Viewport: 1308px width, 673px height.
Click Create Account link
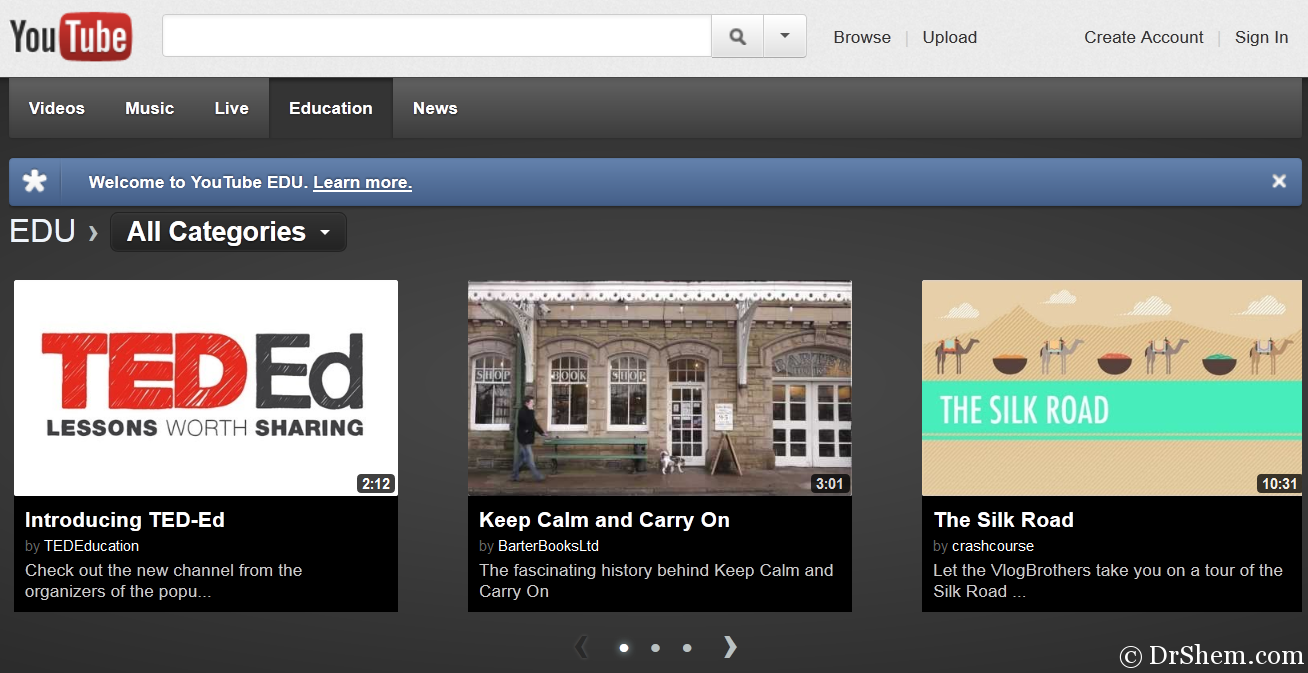(x=1143, y=37)
